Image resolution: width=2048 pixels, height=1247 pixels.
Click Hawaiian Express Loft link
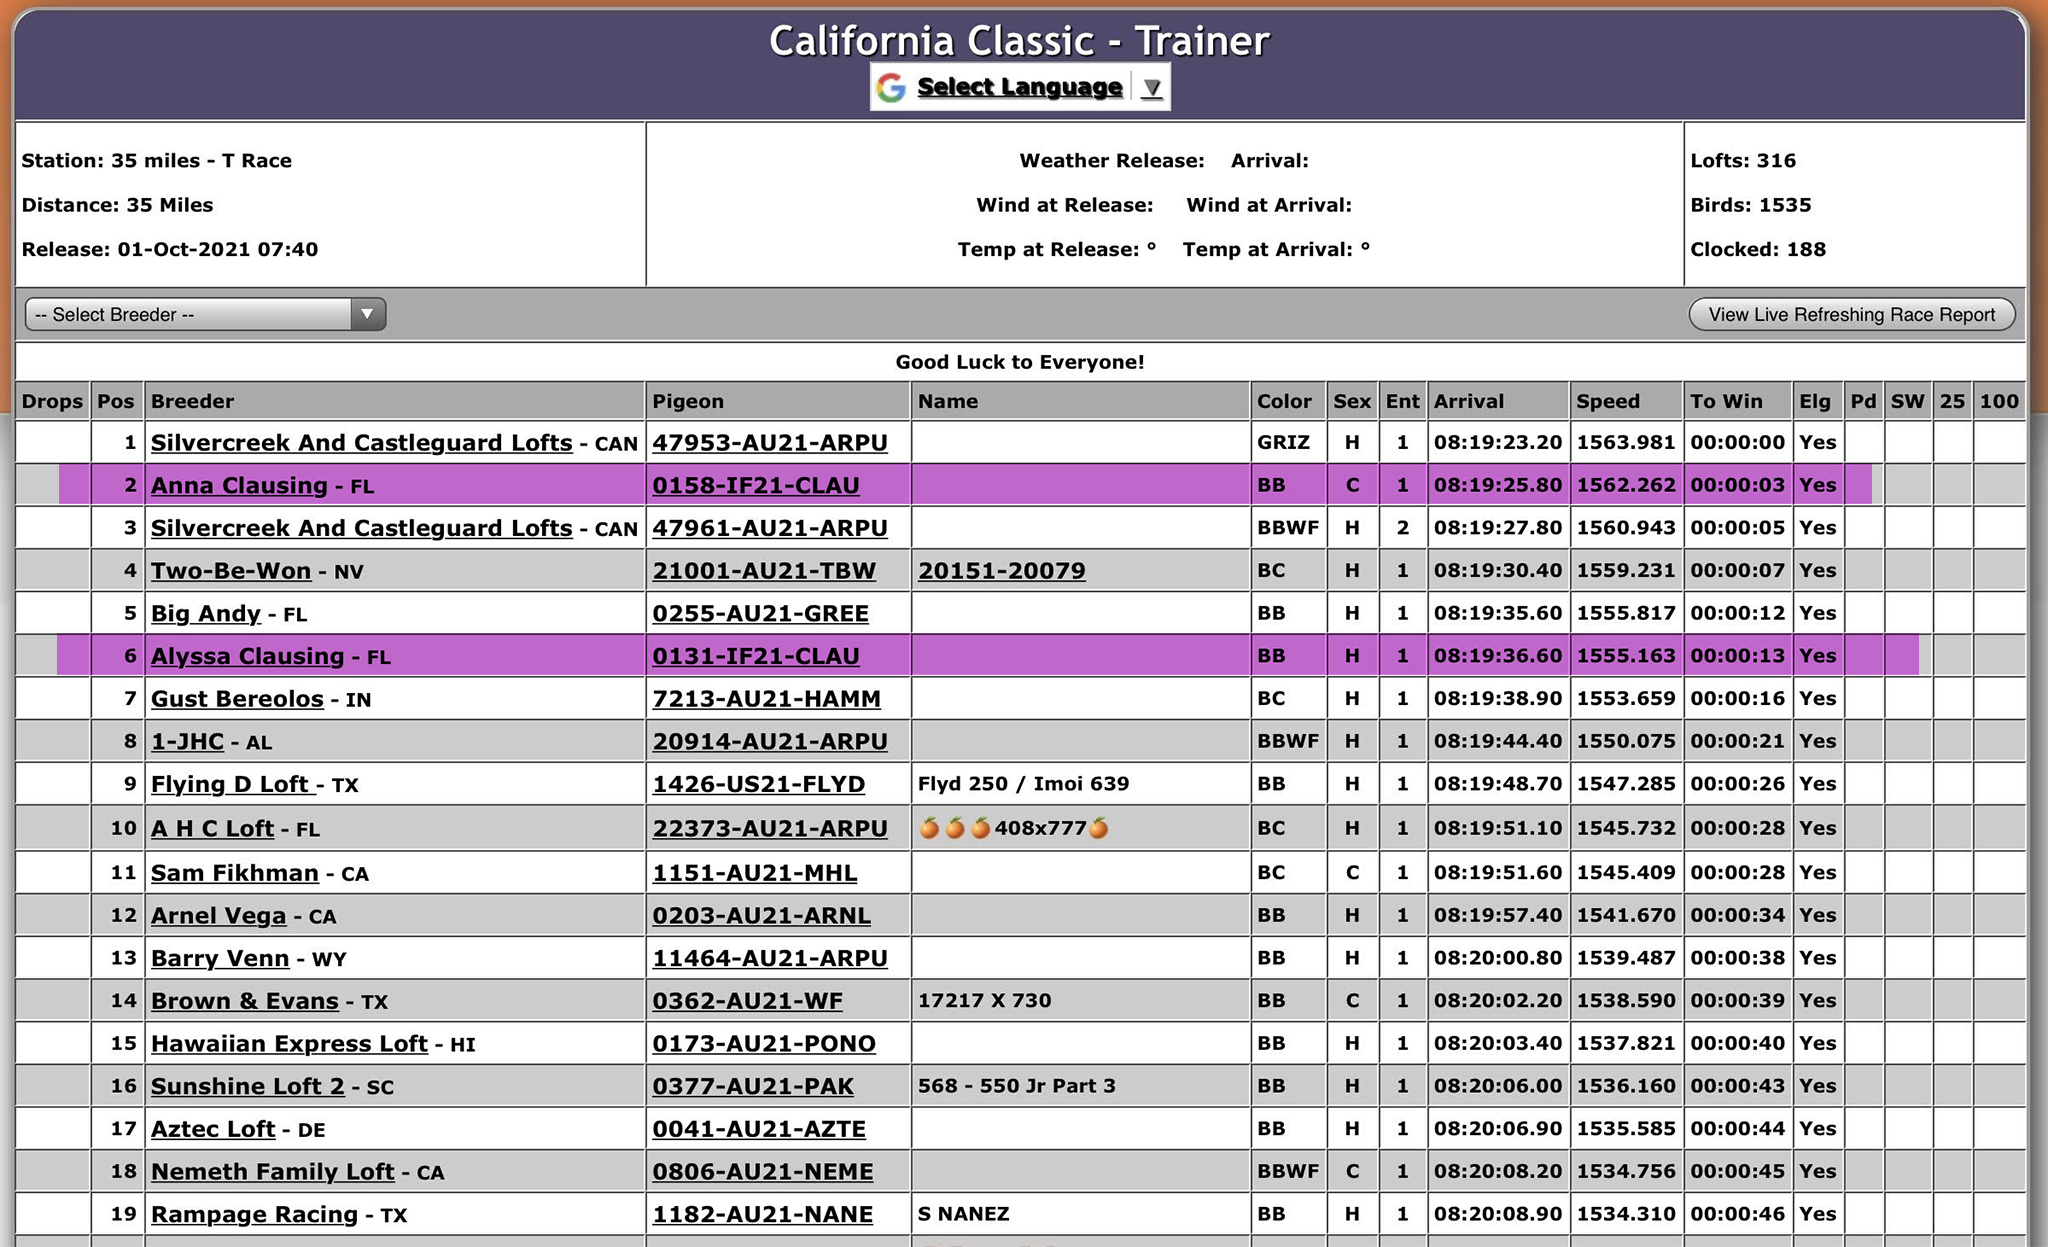coord(289,1044)
